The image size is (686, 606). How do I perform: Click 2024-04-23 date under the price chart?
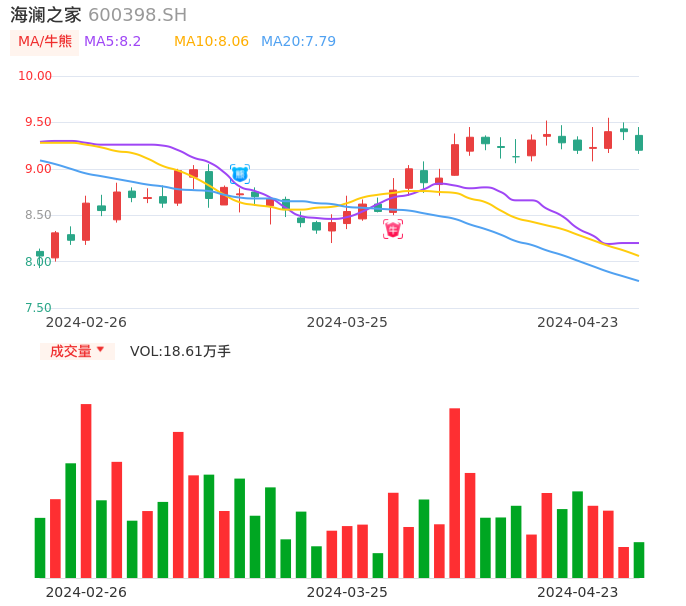pyautogui.click(x=578, y=322)
